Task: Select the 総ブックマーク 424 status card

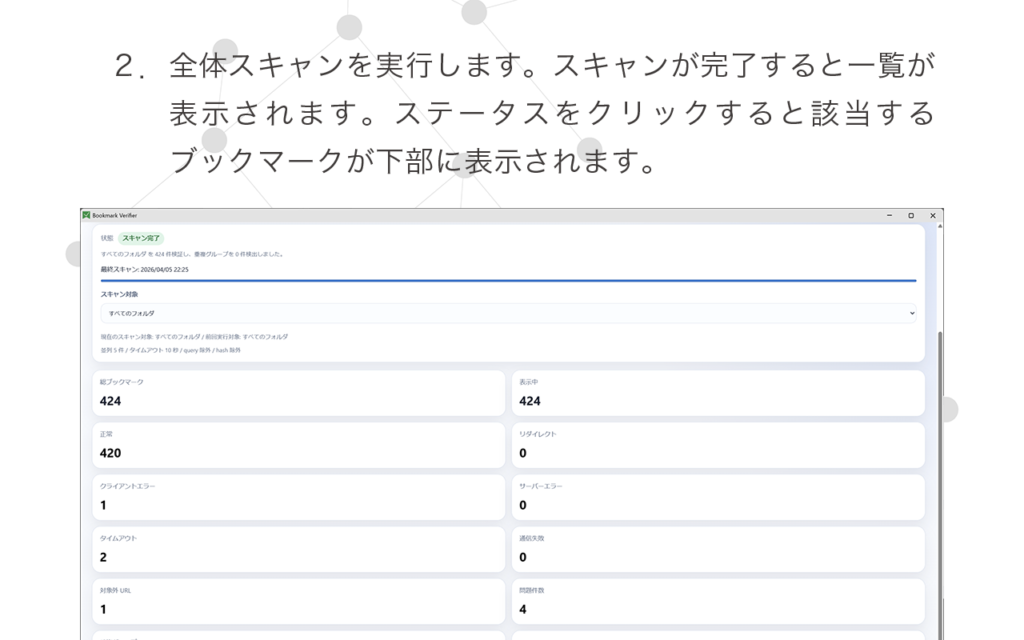Action: [298, 393]
